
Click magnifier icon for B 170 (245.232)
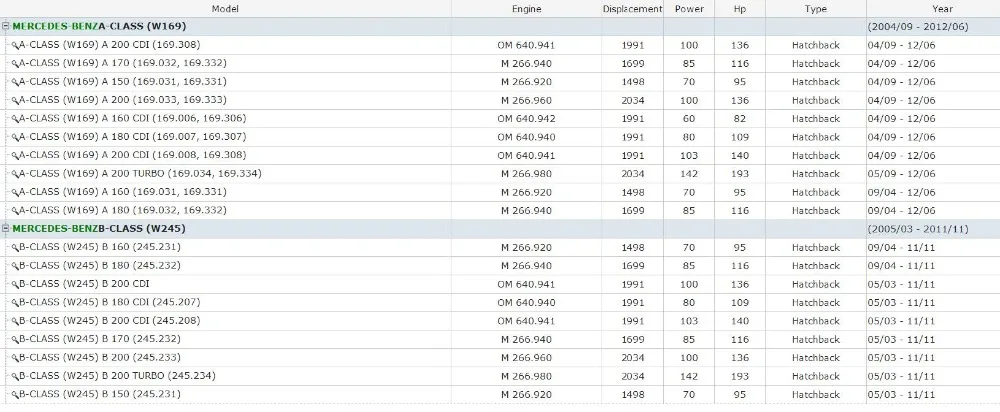(15, 339)
